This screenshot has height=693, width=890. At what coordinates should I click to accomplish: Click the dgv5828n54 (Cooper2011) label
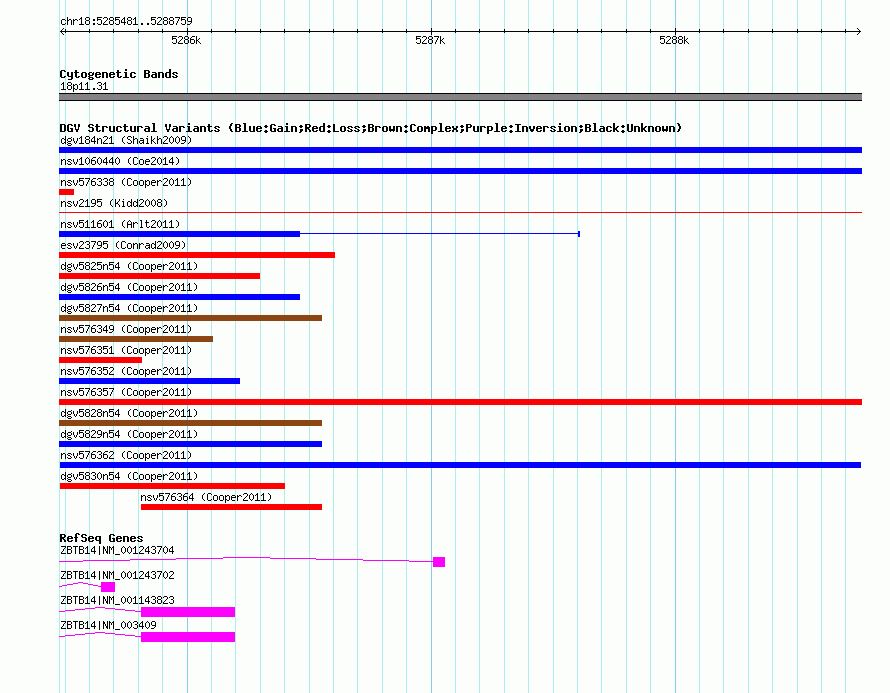click(129, 413)
